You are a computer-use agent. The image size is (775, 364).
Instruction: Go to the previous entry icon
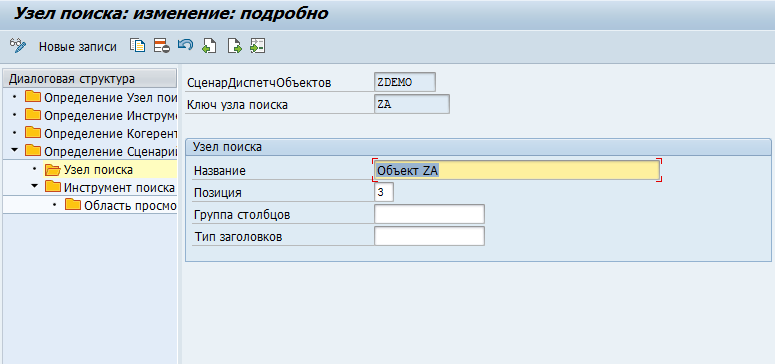209,46
